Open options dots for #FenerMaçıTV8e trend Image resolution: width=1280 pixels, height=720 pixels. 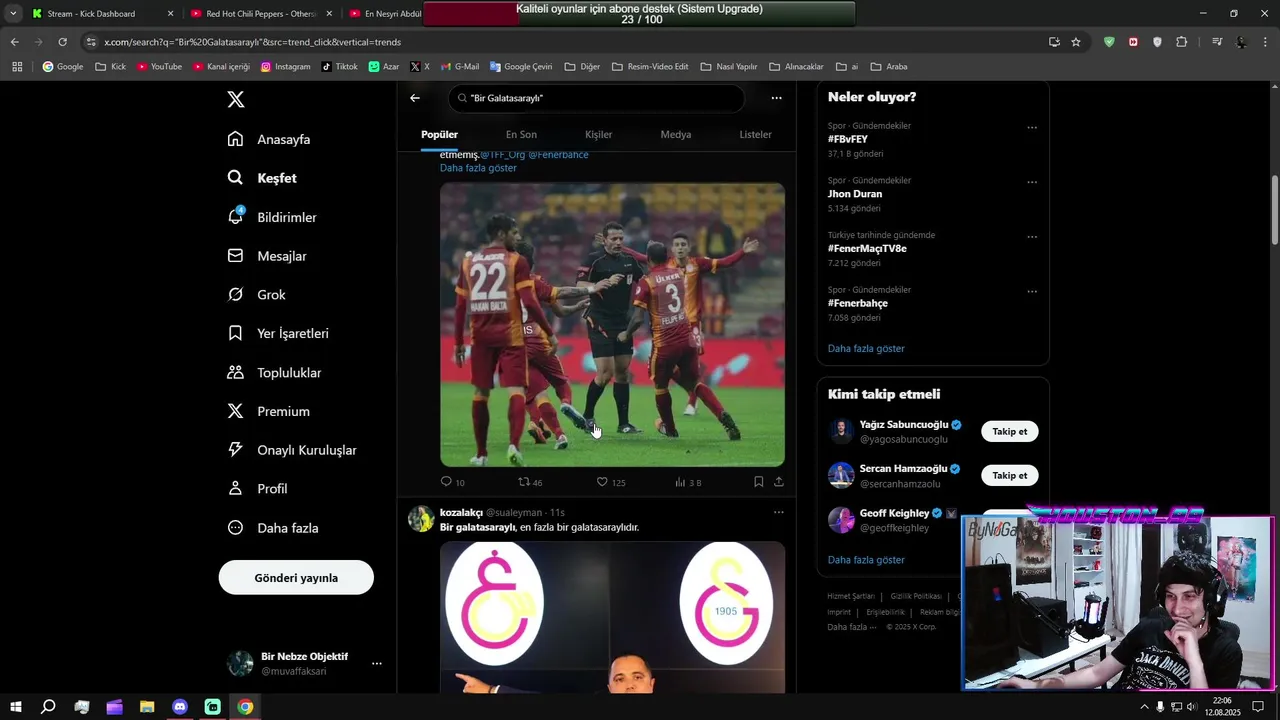pyautogui.click(x=1032, y=237)
